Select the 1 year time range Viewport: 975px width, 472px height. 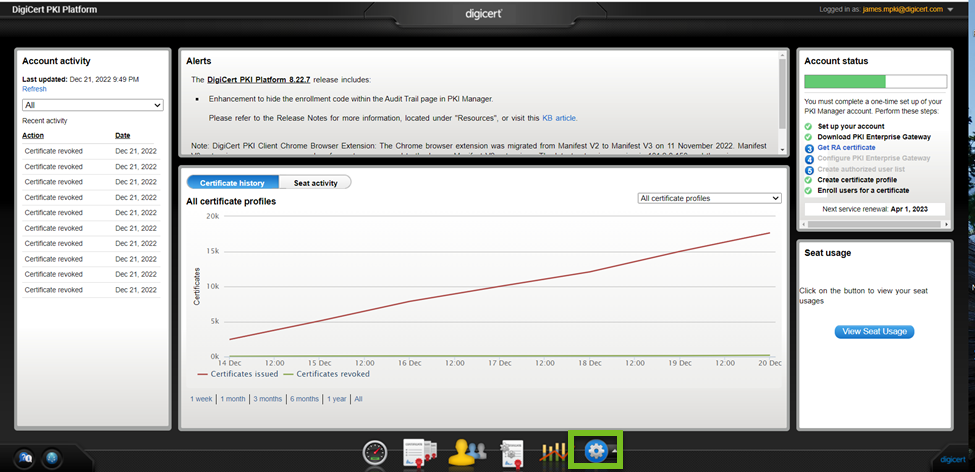[336, 399]
